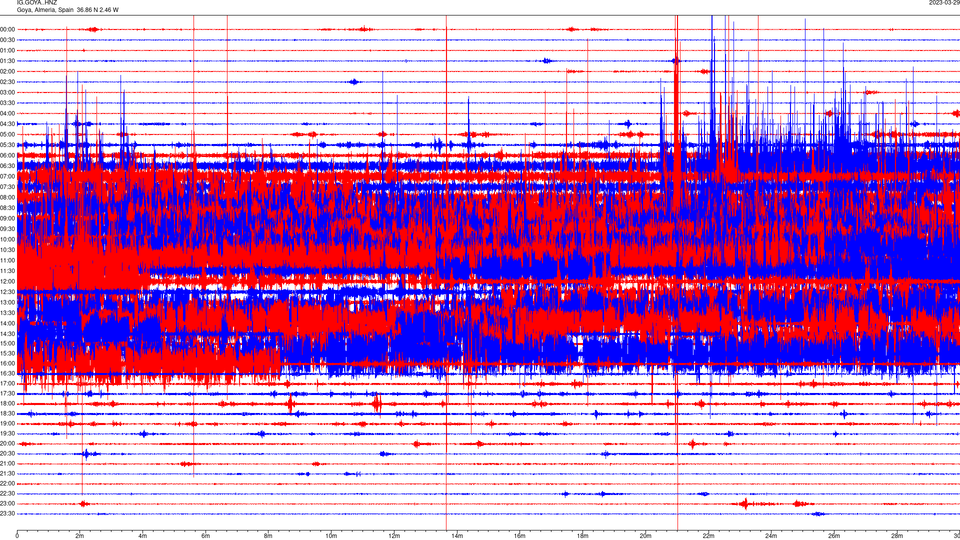
Task: Select the 02:30 time row label
Action: tap(7, 82)
